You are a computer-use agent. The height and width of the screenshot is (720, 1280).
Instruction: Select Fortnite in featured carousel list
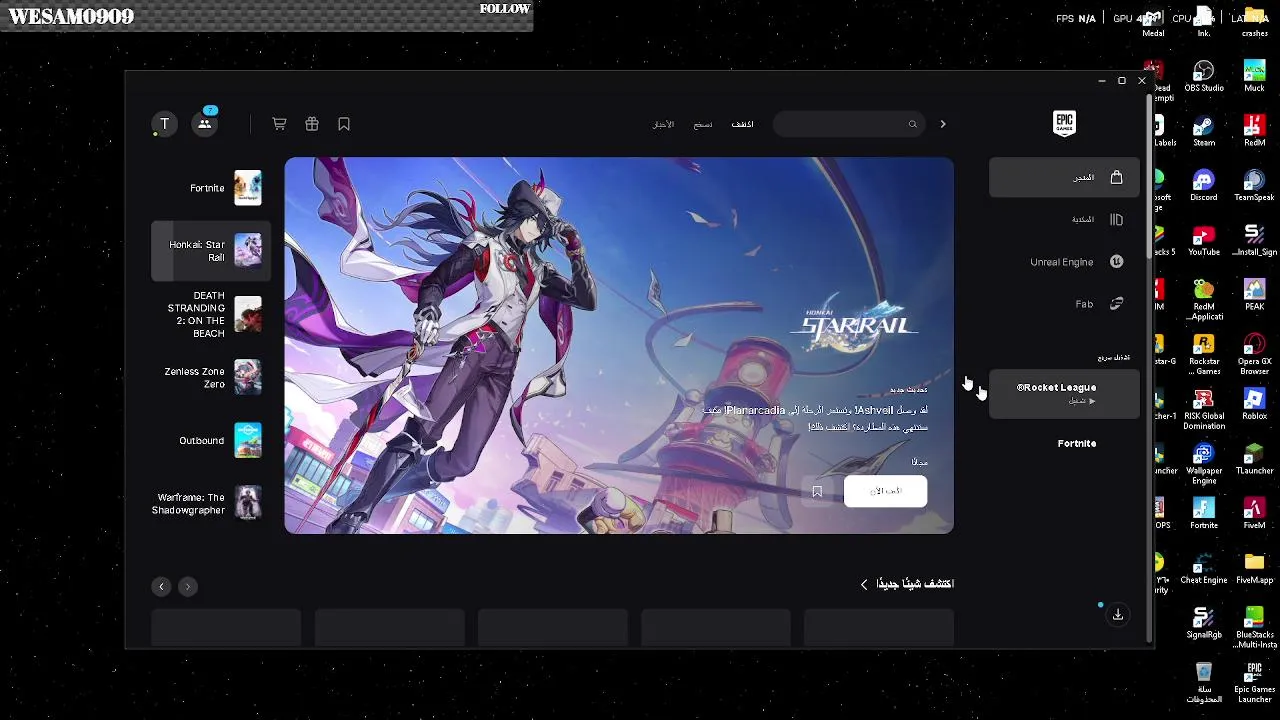pos(211,188)
